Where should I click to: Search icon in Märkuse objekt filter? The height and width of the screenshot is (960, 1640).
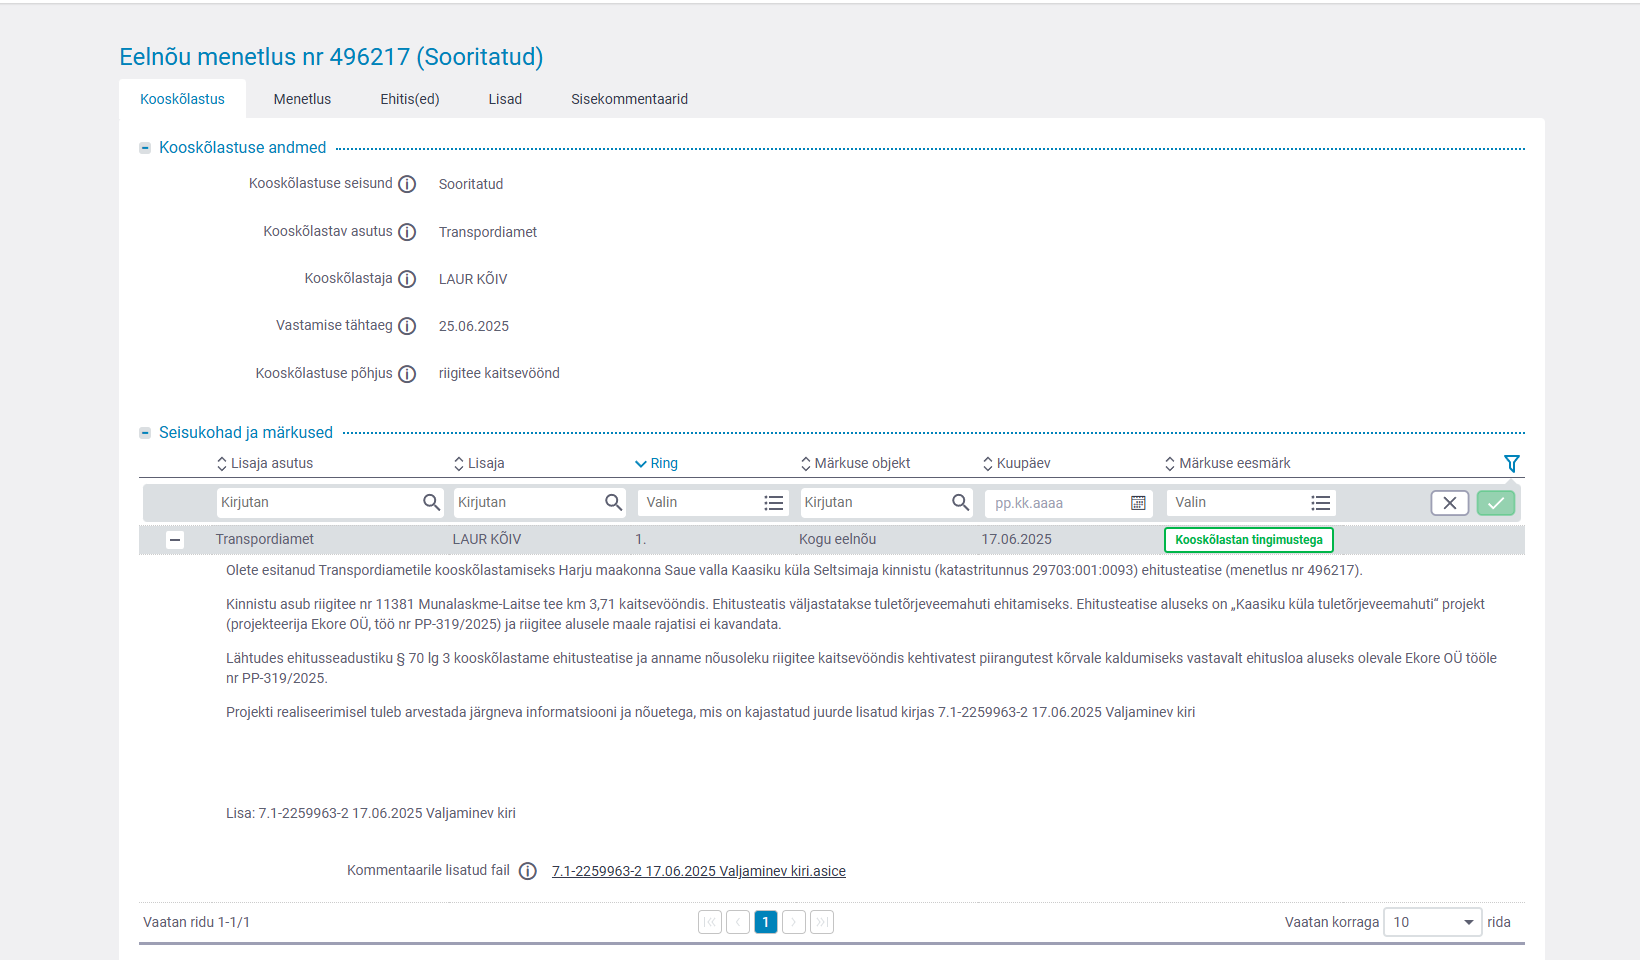tap(960, 502)
